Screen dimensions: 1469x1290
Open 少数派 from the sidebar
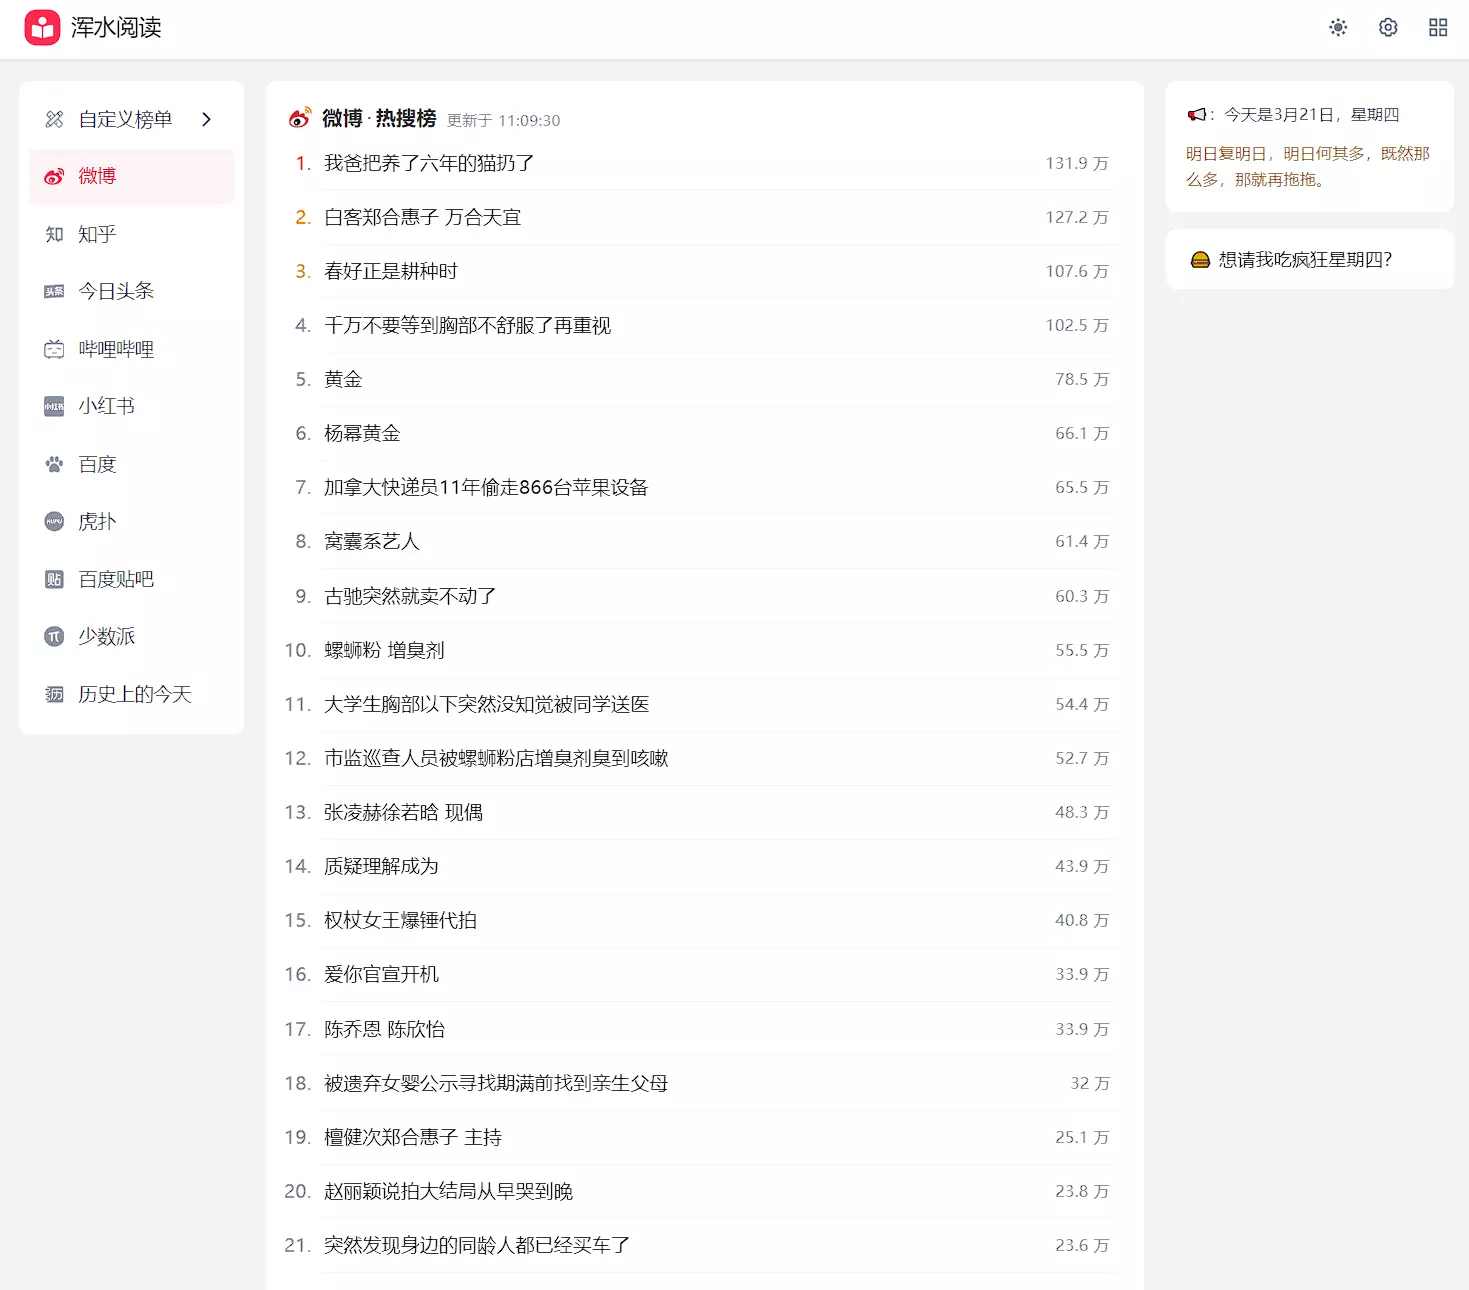106,637
